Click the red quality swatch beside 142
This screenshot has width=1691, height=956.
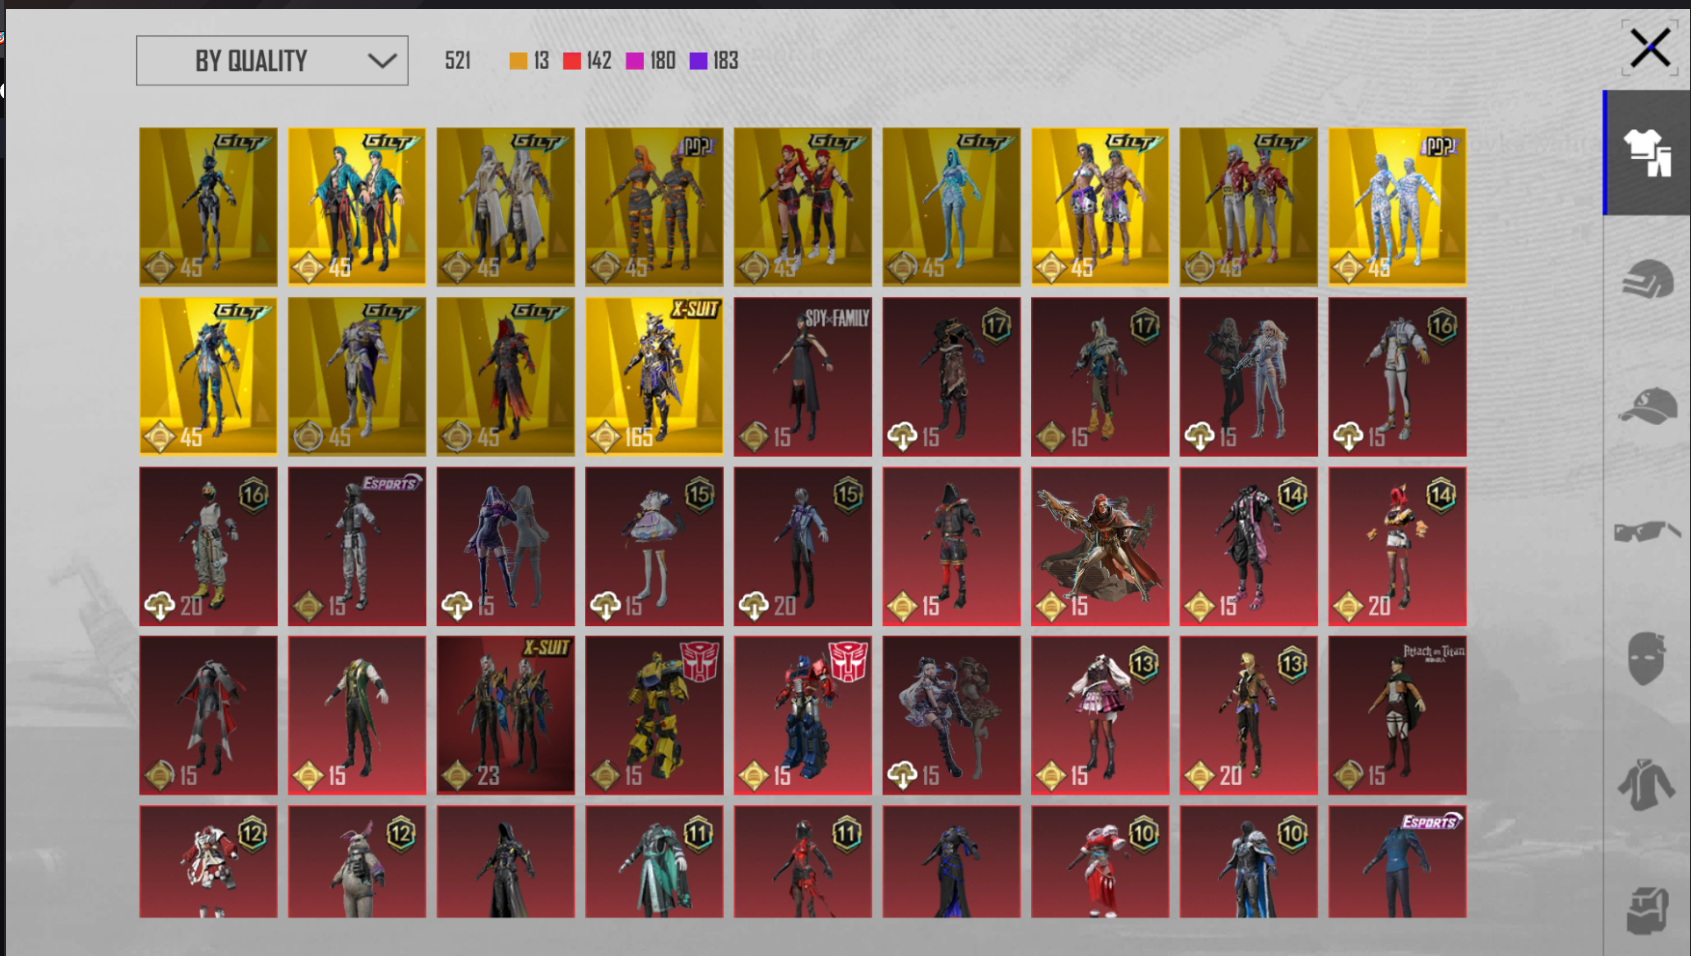click(572, 61)
